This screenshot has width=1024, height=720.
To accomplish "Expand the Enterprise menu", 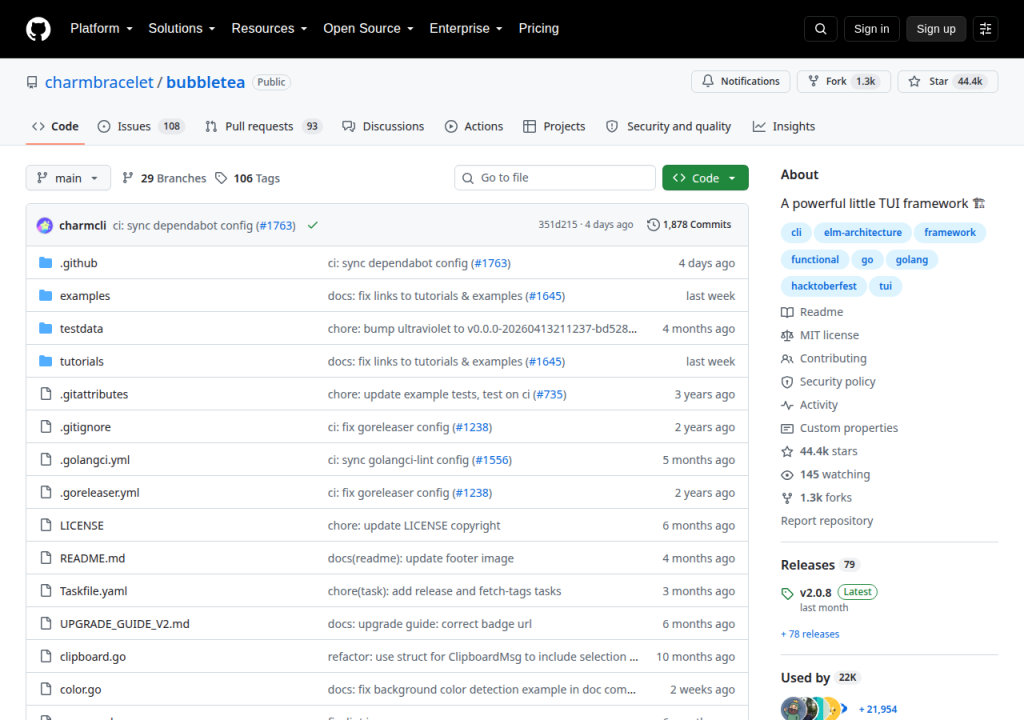I will point(466,29).
